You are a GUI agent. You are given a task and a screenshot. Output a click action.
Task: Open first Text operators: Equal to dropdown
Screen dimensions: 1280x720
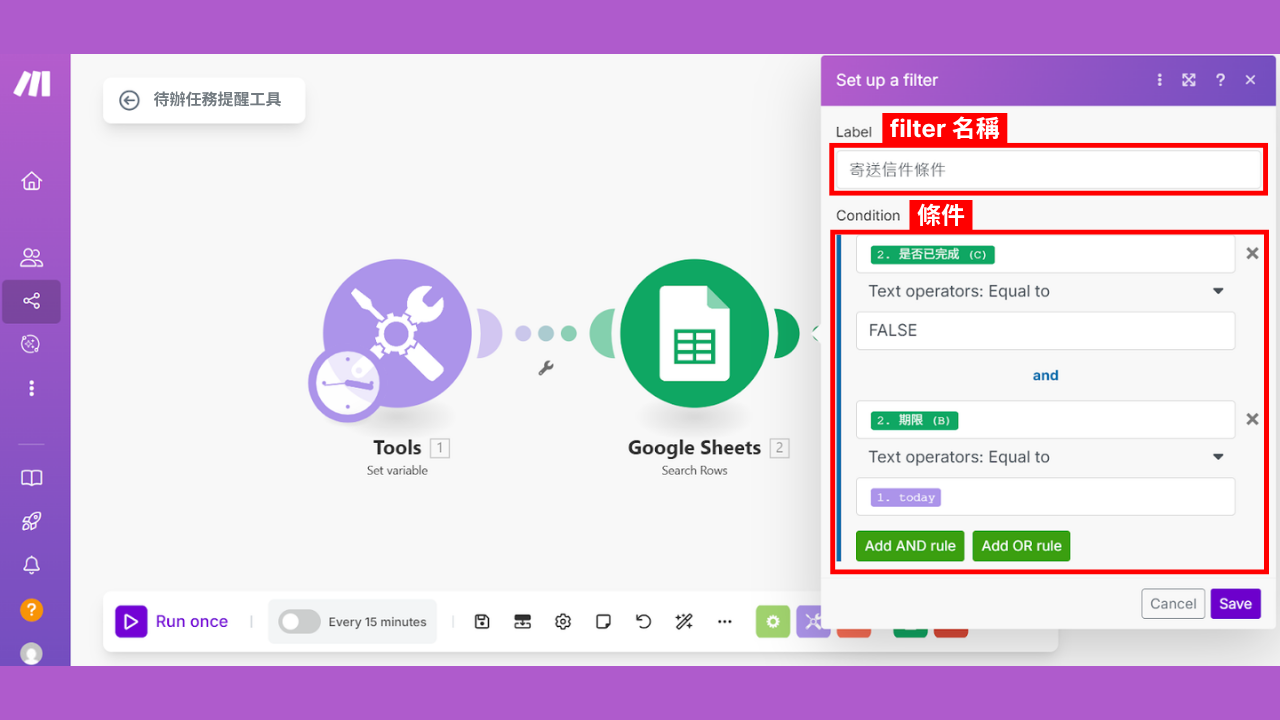(x=1046, y=291)
